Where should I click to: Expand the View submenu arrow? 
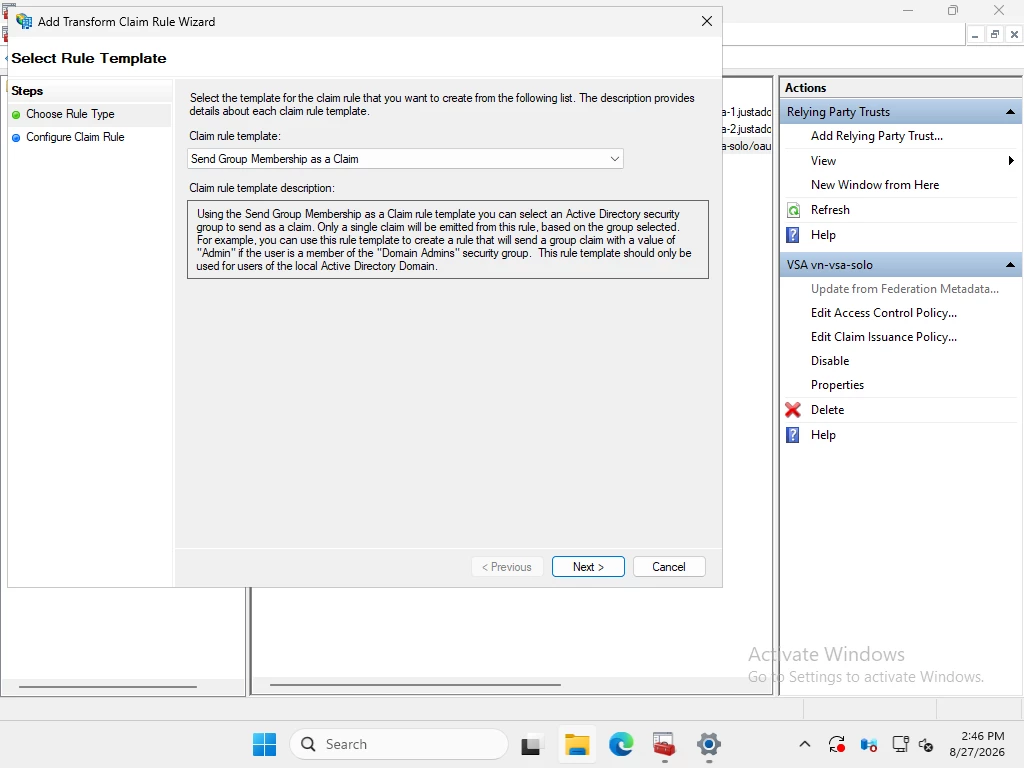[x=1011, y=161]
